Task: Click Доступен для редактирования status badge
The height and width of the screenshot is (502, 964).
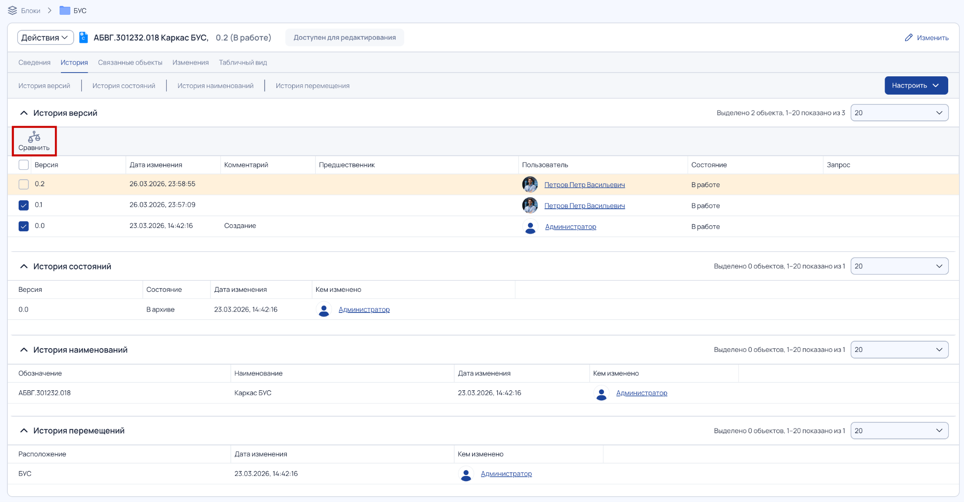Action: pos(344,37)
